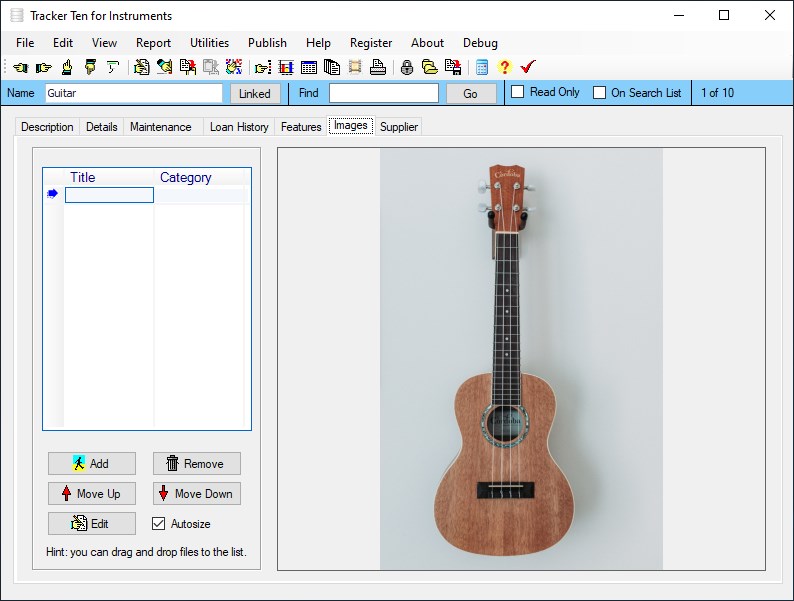This screenshot has width=794, height=601.
Task: Switch to the Maintenance tab
Action: [x=161, y=127]
